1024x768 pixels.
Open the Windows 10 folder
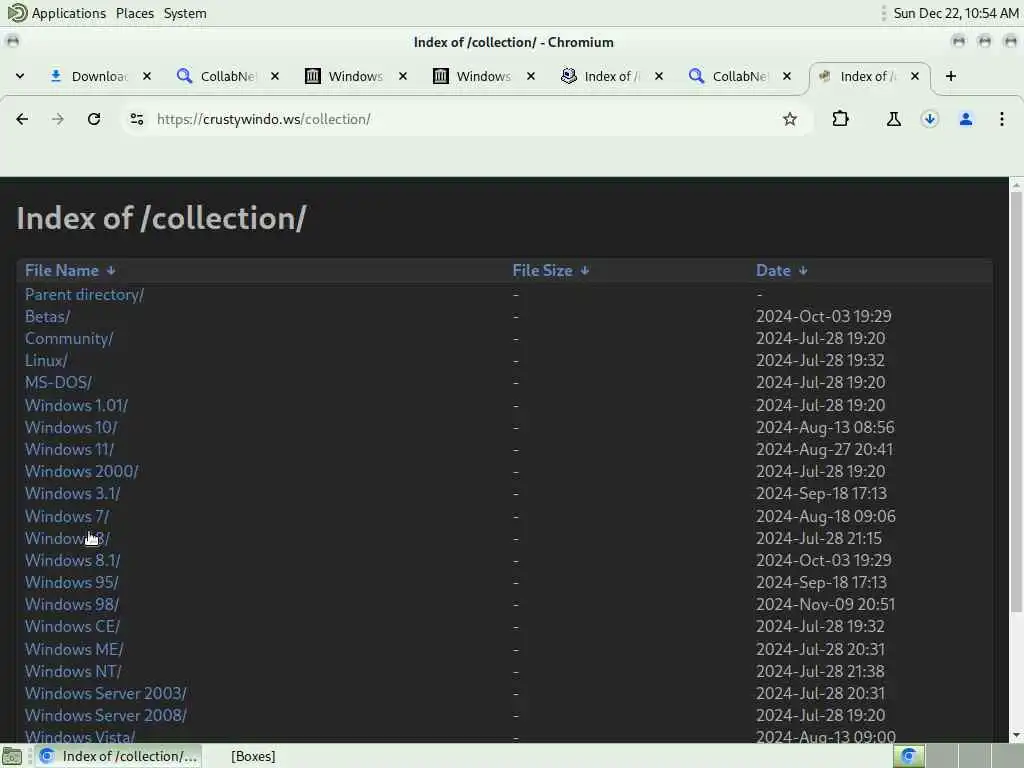(71, 427)
